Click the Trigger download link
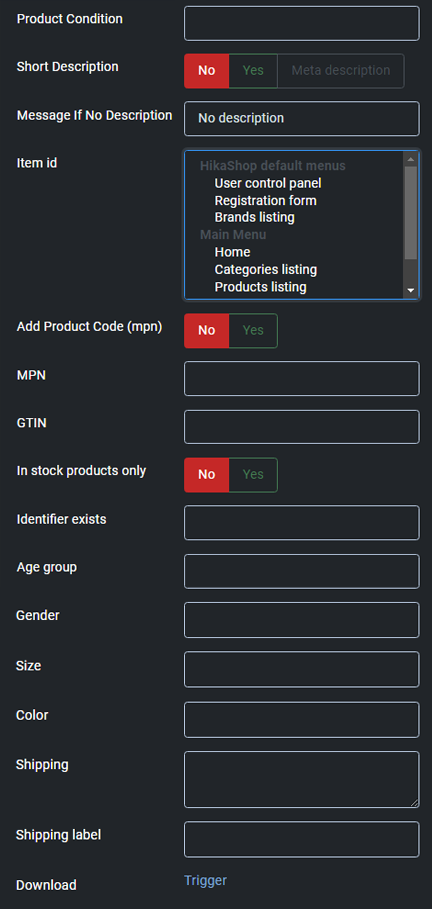This screenshot has width=432, height=909. point(205,881)
